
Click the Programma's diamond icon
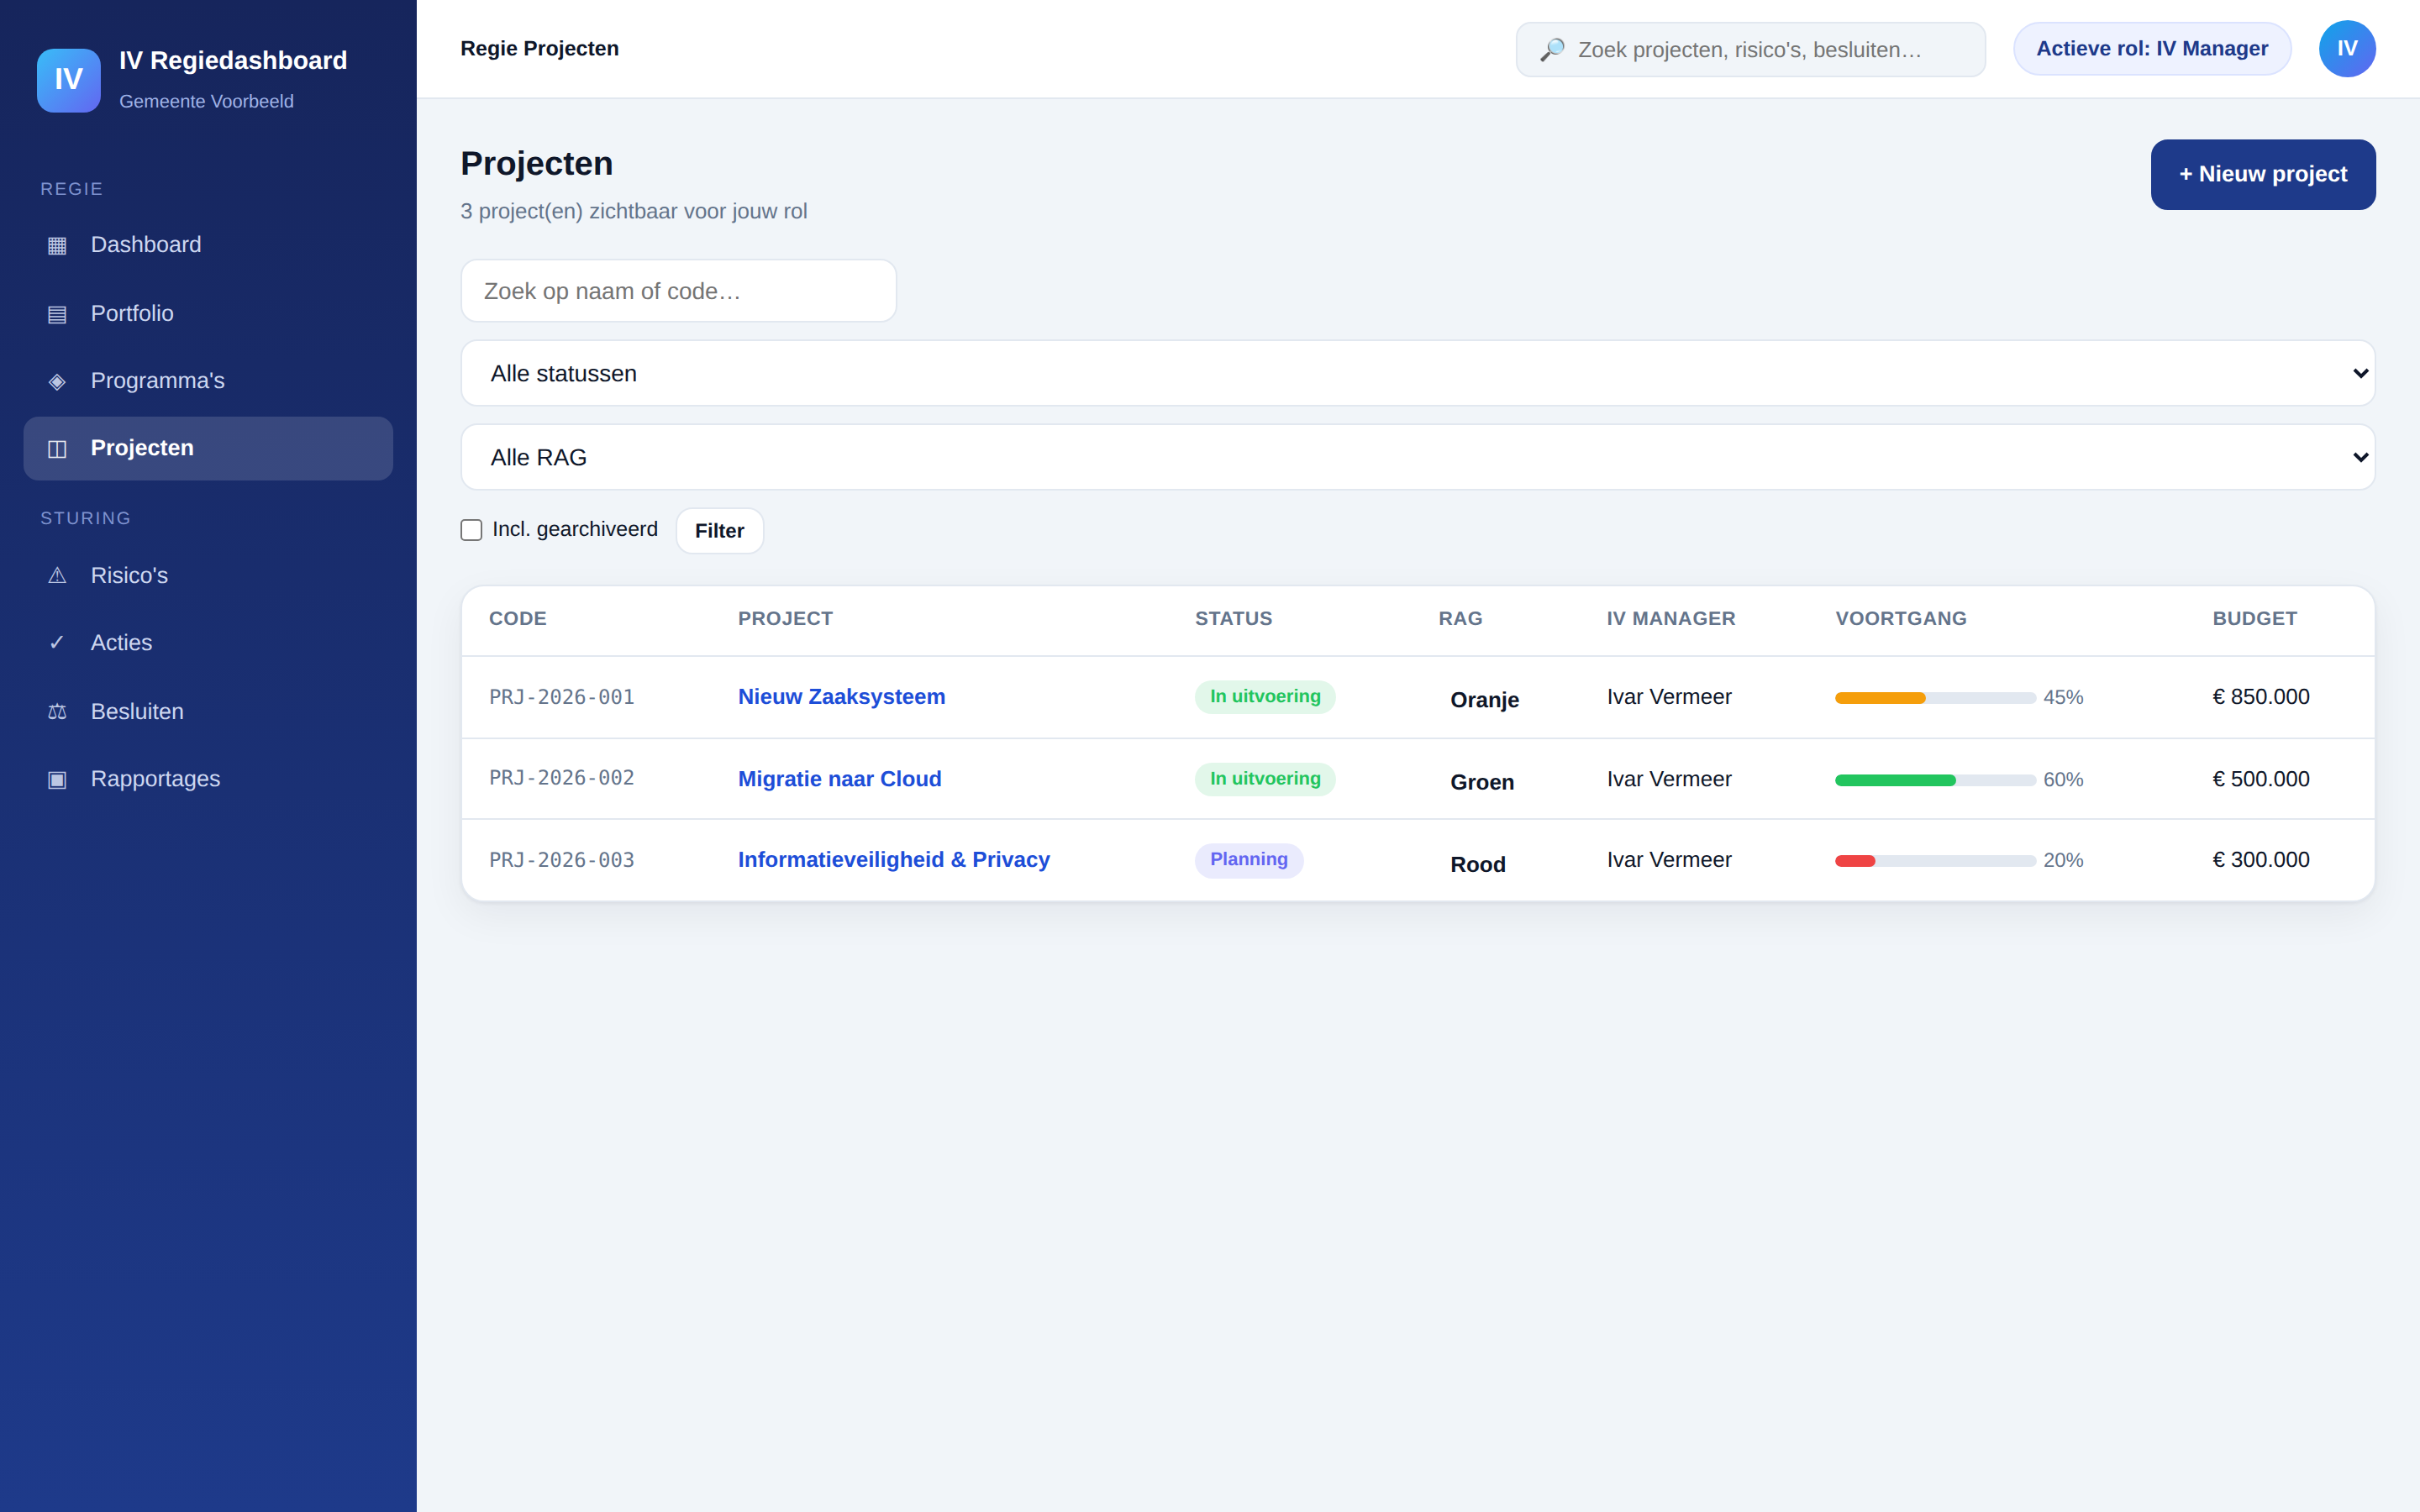[57, 381]
